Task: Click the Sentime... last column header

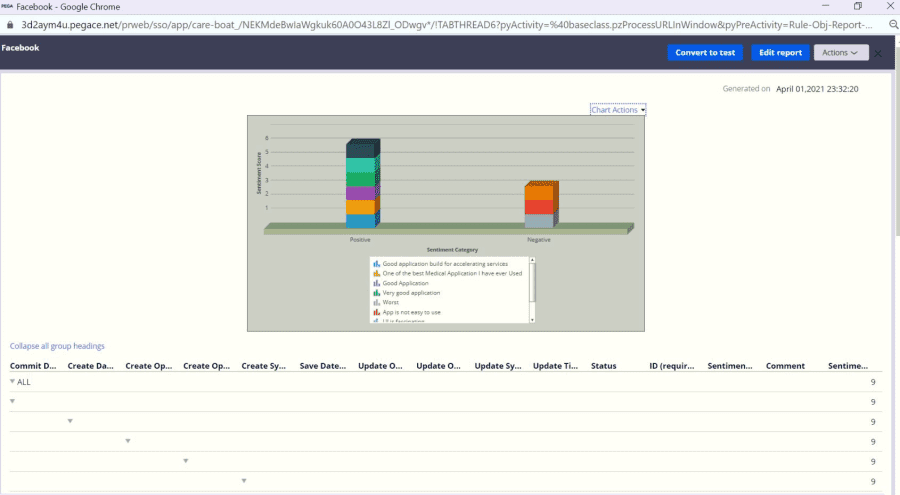Action: coord(848,366)
